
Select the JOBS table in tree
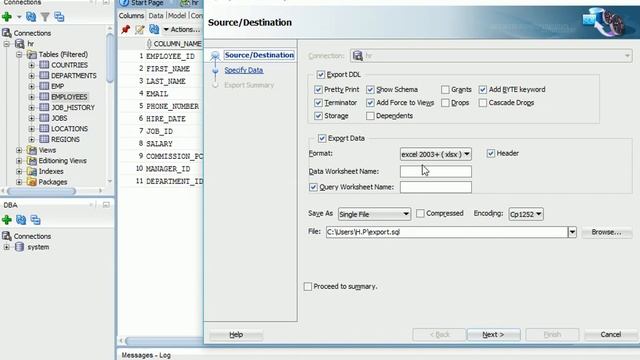pyautogui.click(x=59, y=118)
